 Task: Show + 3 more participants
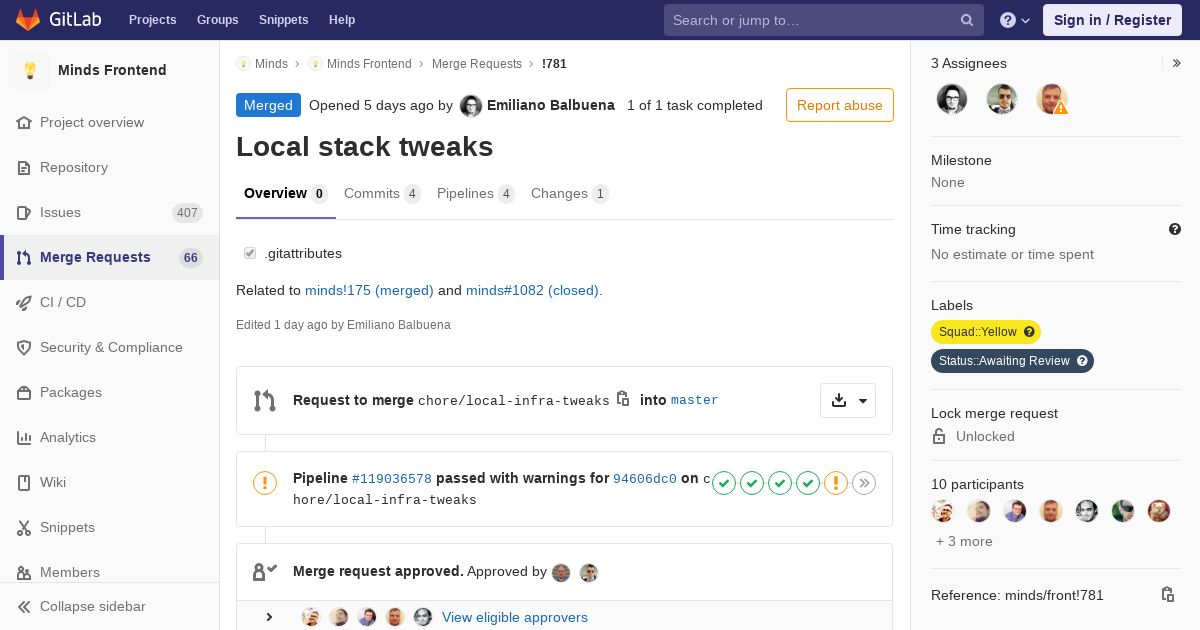(964, 541)
